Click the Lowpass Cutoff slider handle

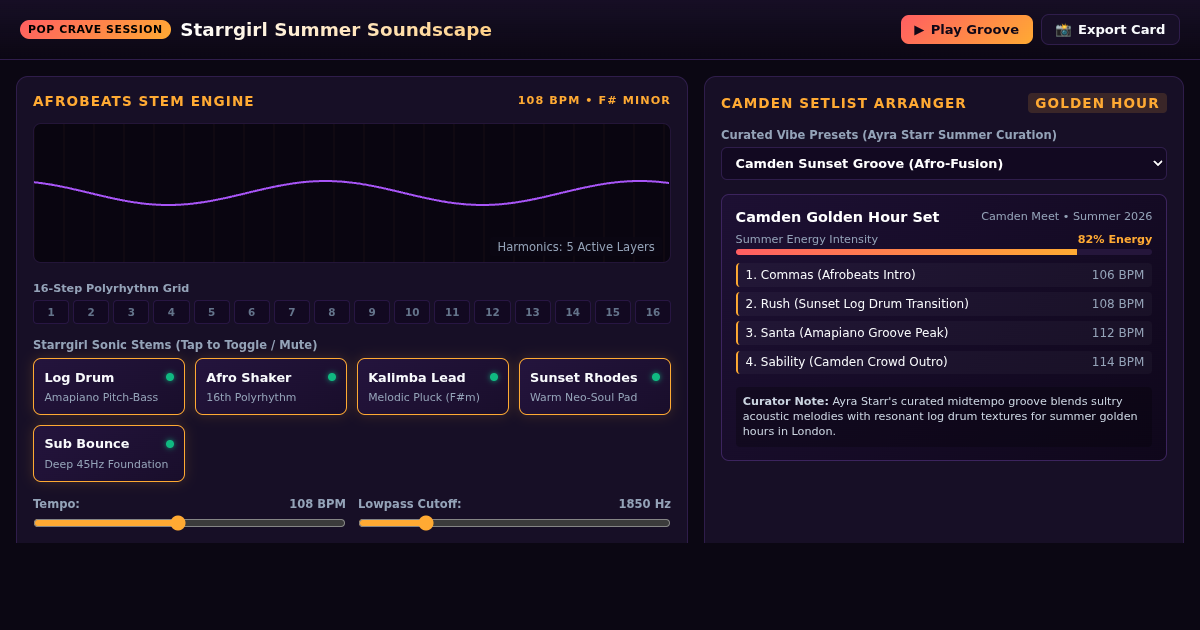coord(426,523)
